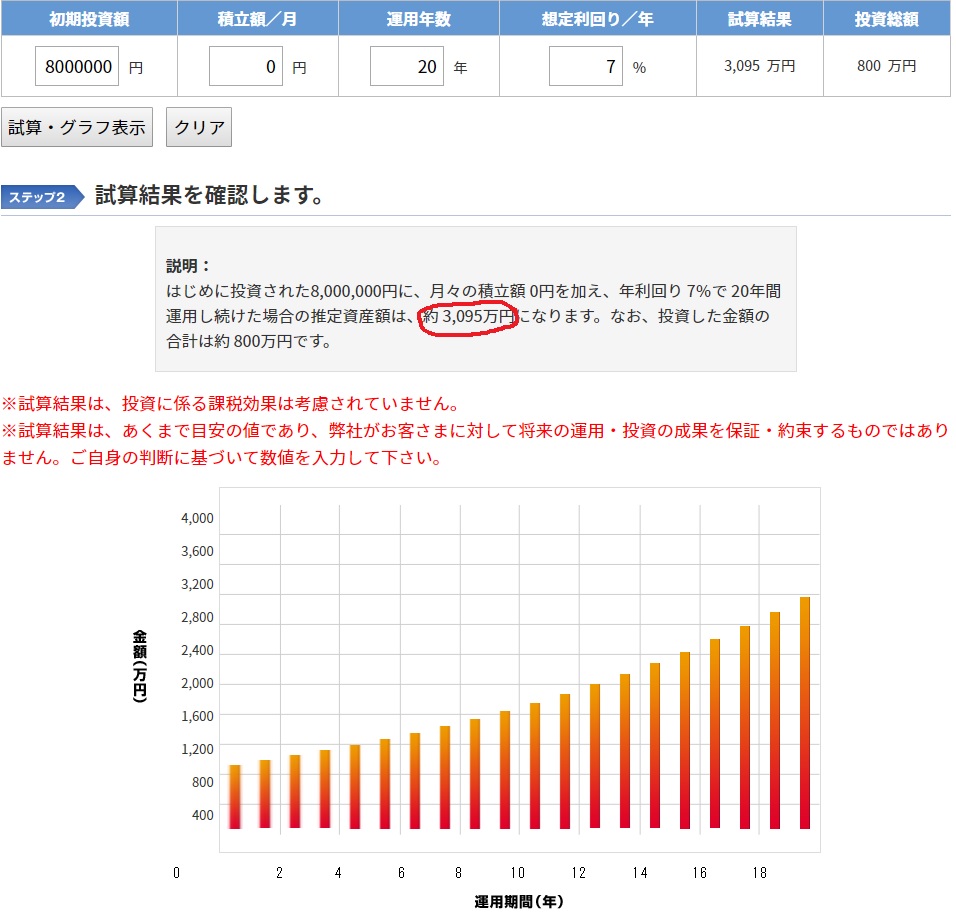
Task: Select the 想定利回り/年 column header
Action: tap(598, 18)
